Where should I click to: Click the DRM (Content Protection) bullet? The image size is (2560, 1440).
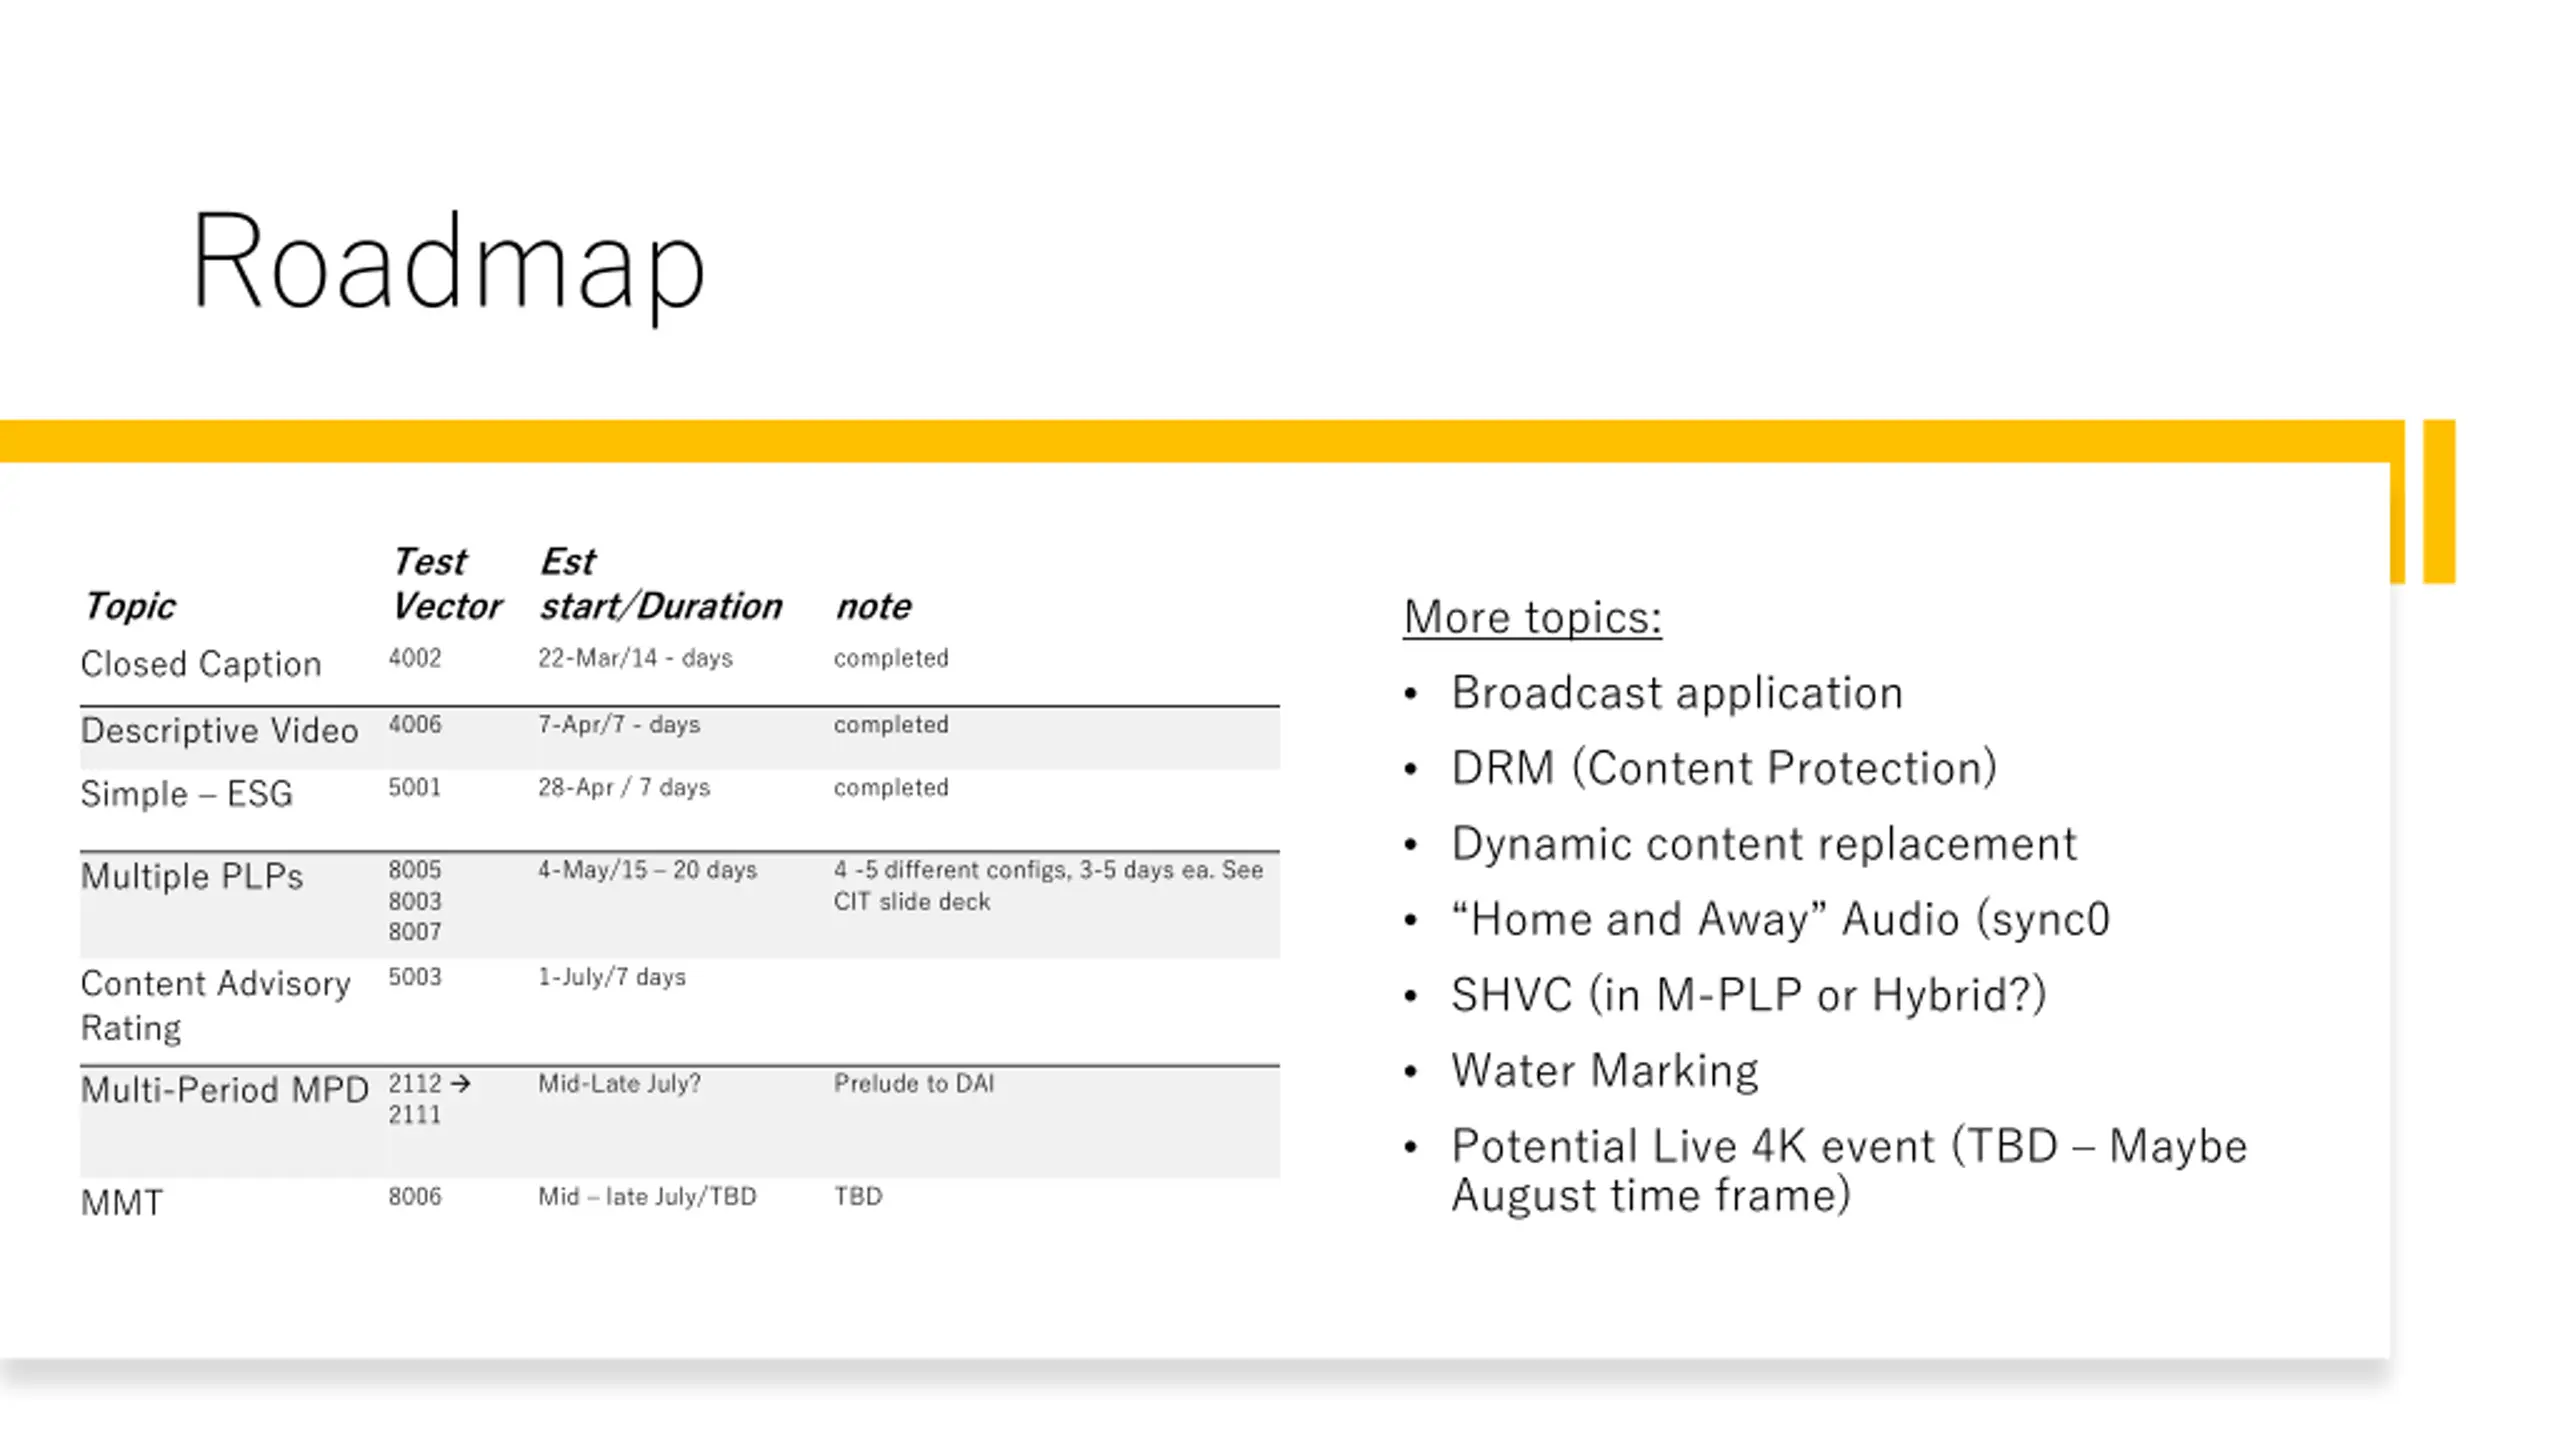[1724, 768]
